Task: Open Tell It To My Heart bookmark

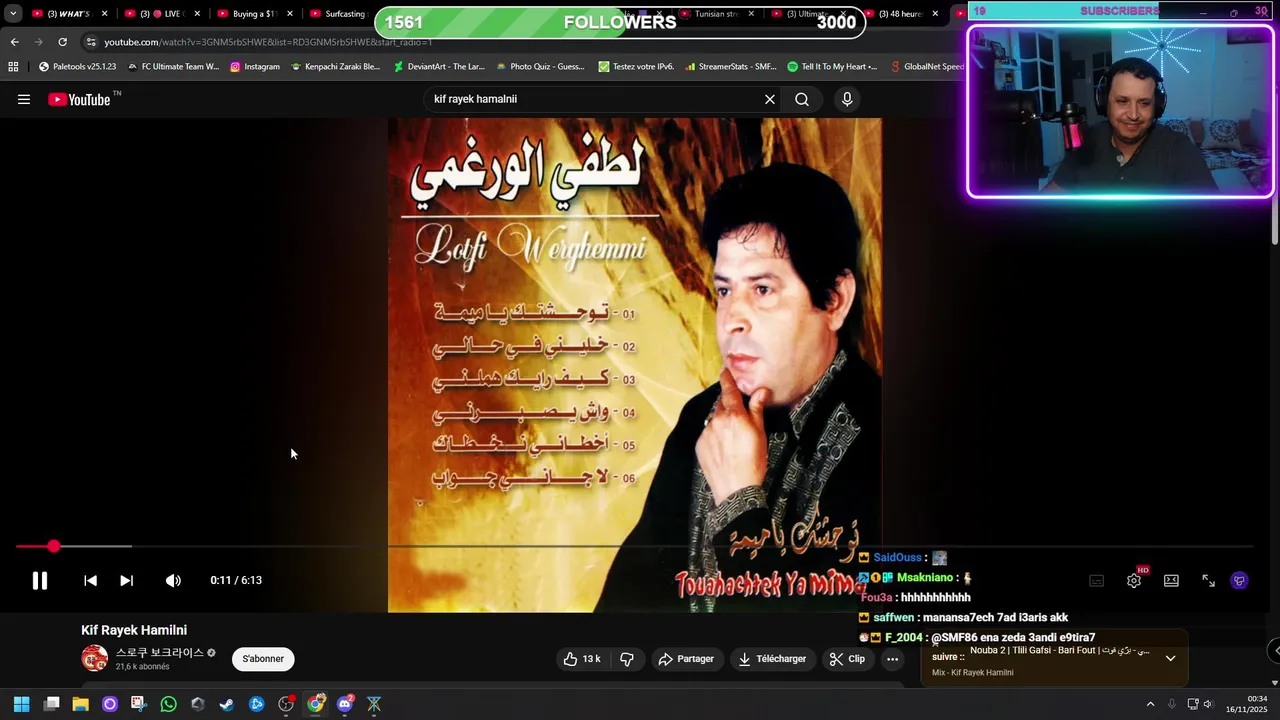Action: coord(832,67)
